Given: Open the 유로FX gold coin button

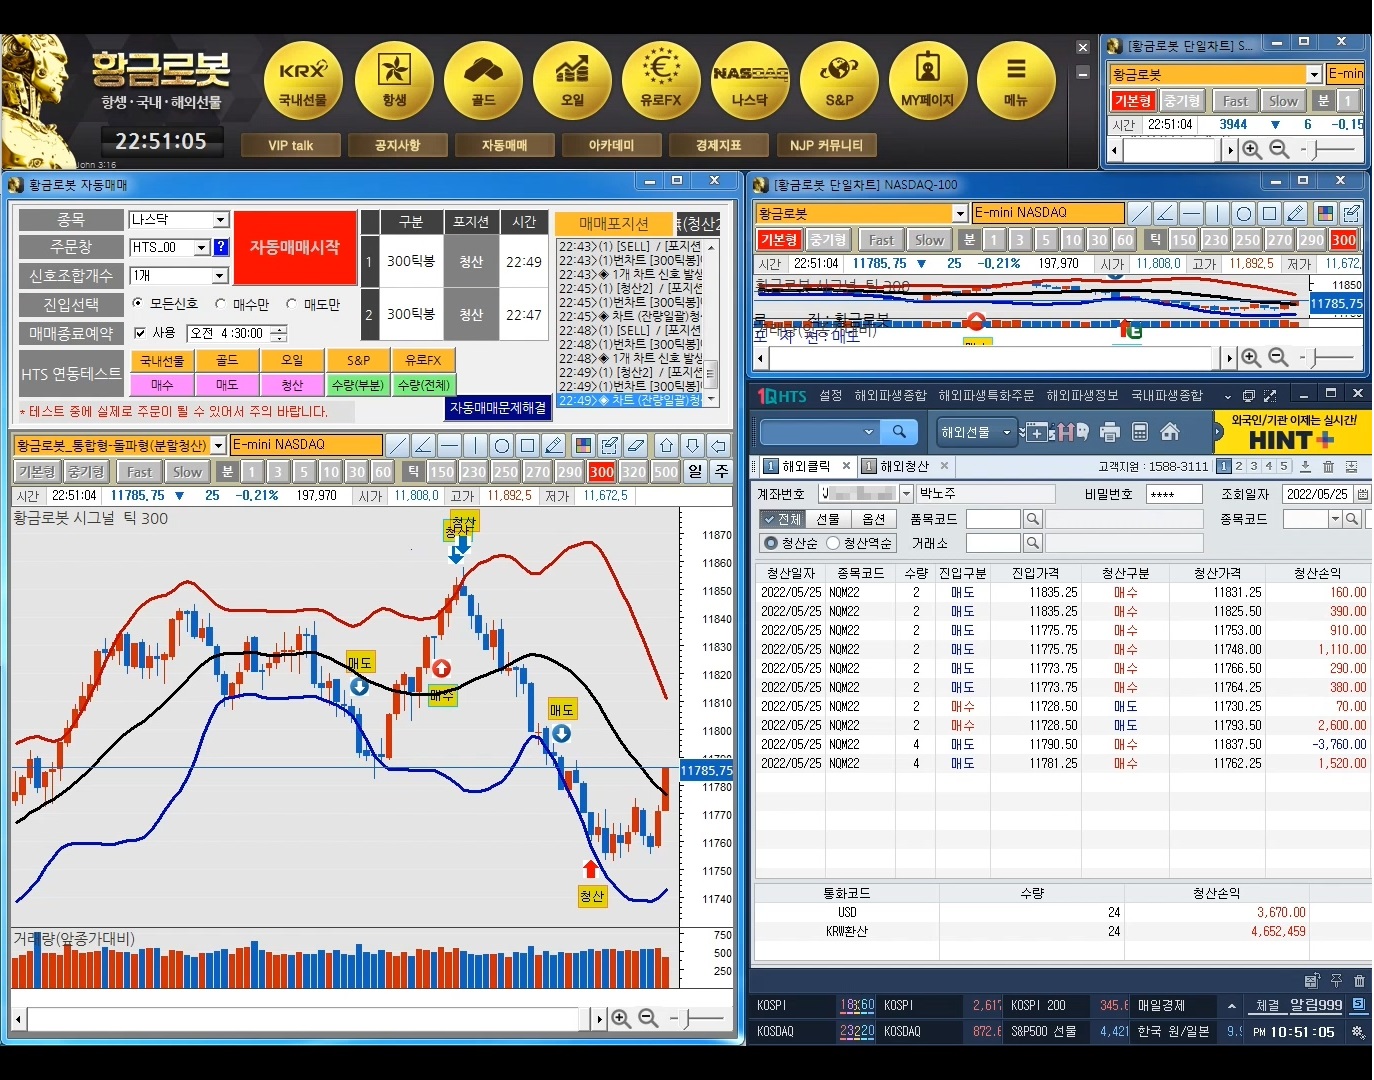Looking at the screenshot, I should tap(661, 80).
